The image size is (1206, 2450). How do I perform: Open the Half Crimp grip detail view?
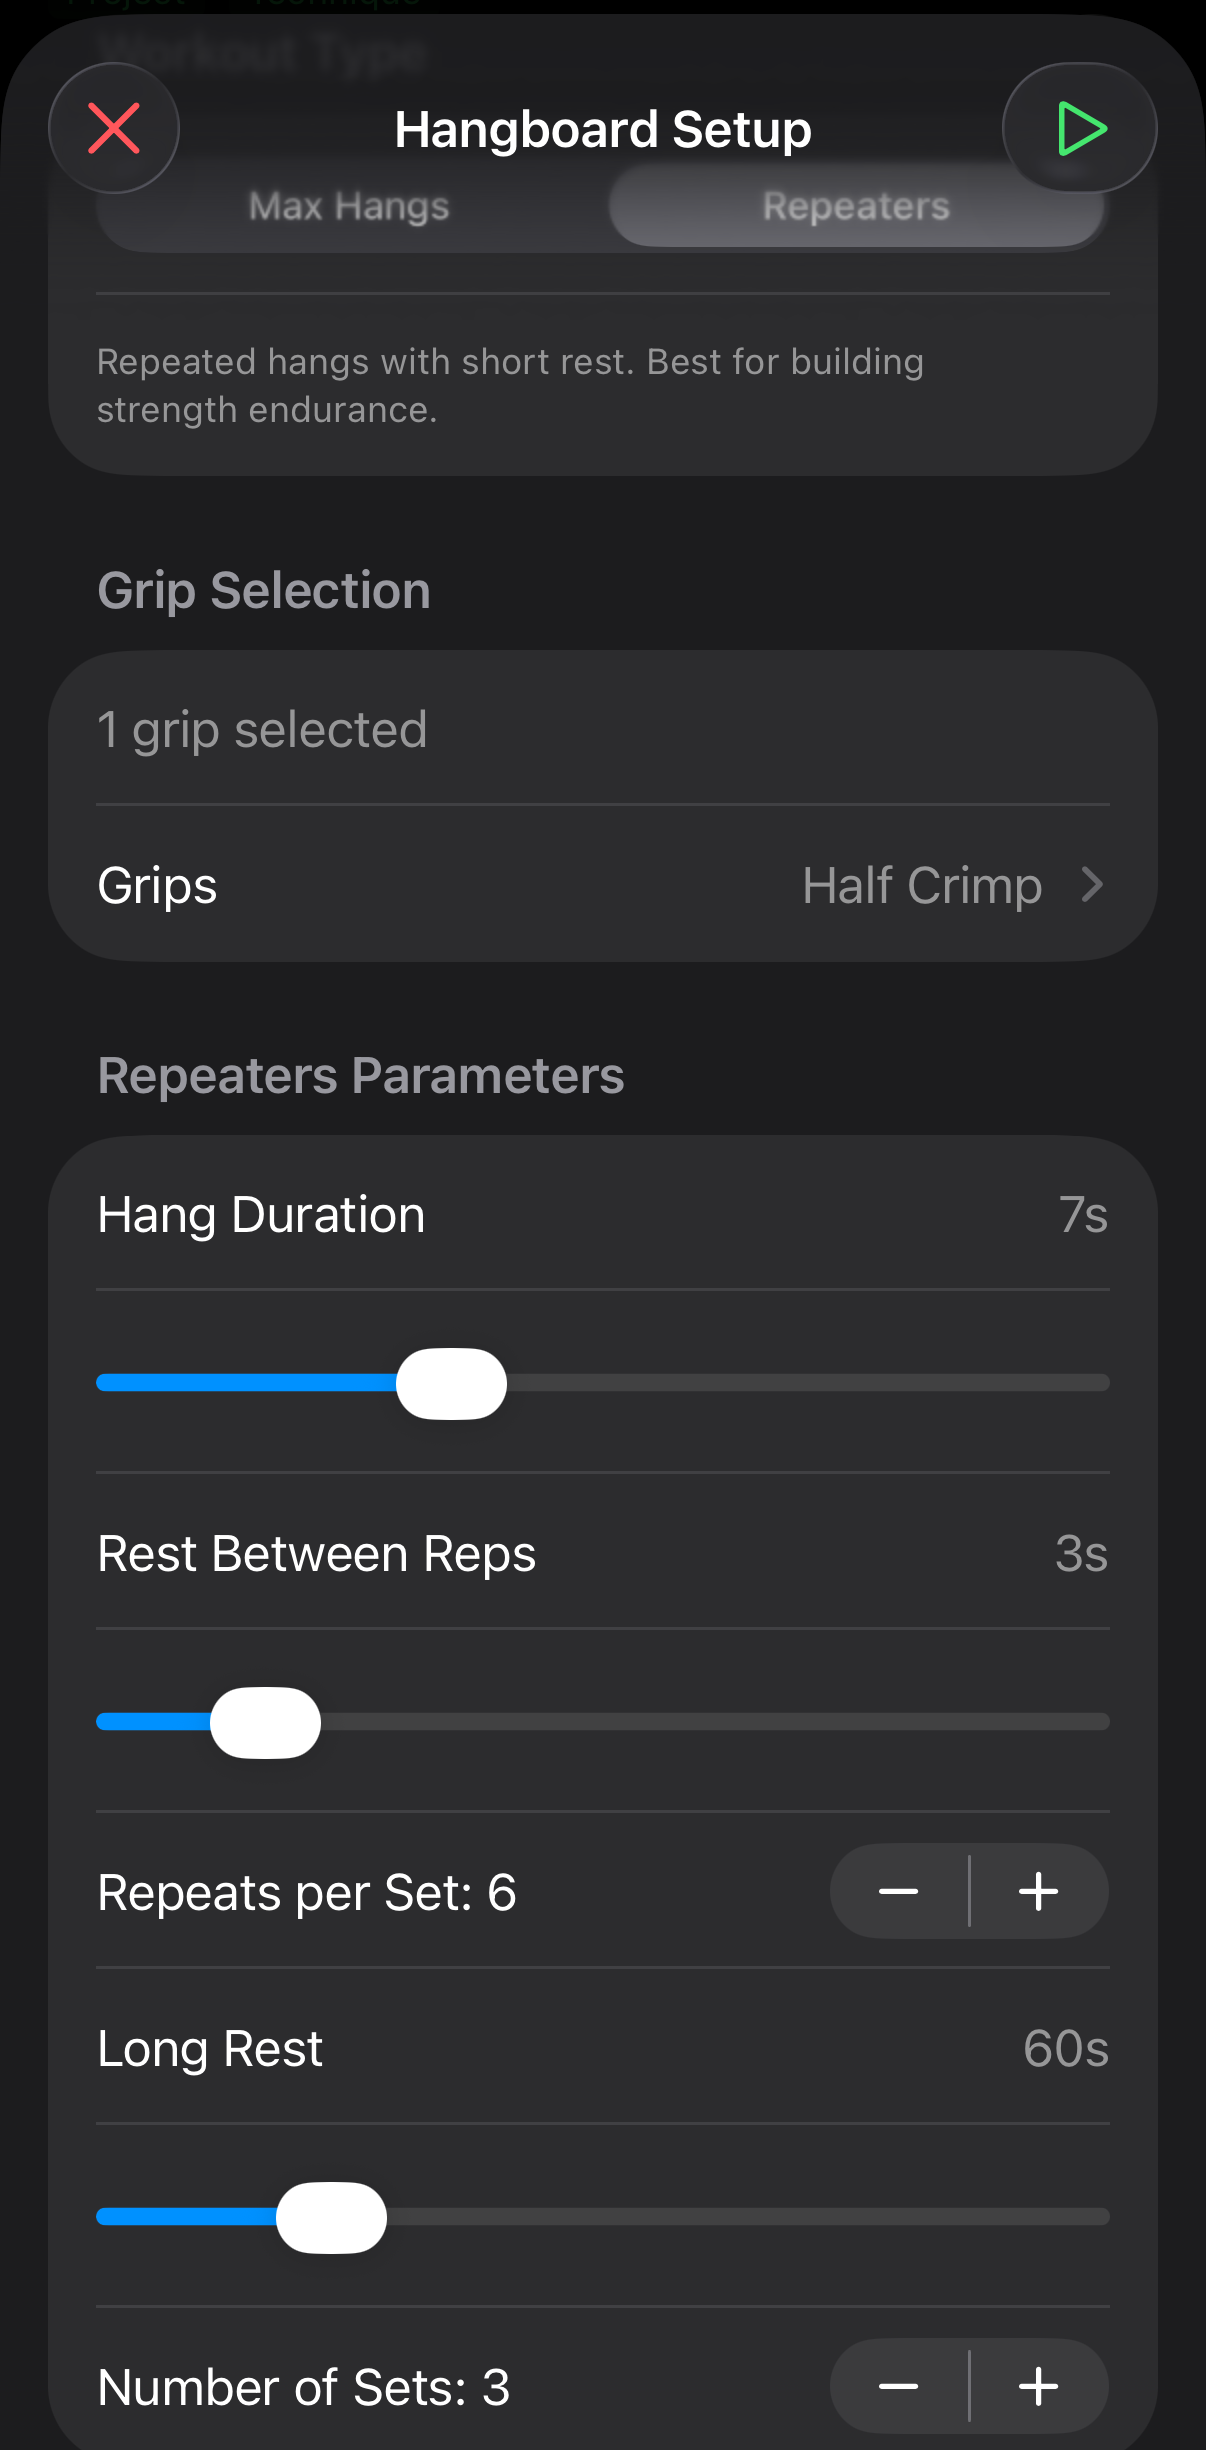921,885
